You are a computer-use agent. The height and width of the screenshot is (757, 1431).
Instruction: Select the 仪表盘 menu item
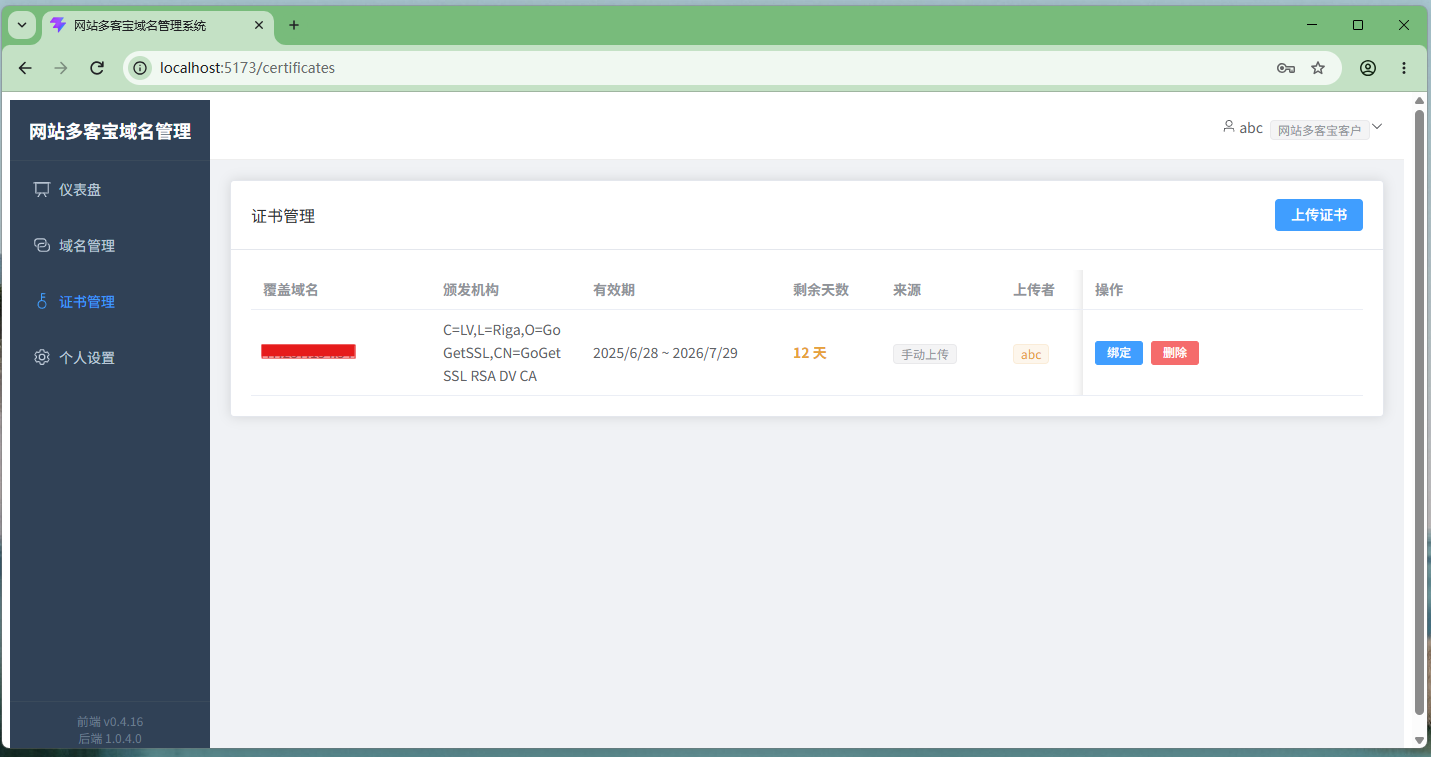(x=110, y=189)
